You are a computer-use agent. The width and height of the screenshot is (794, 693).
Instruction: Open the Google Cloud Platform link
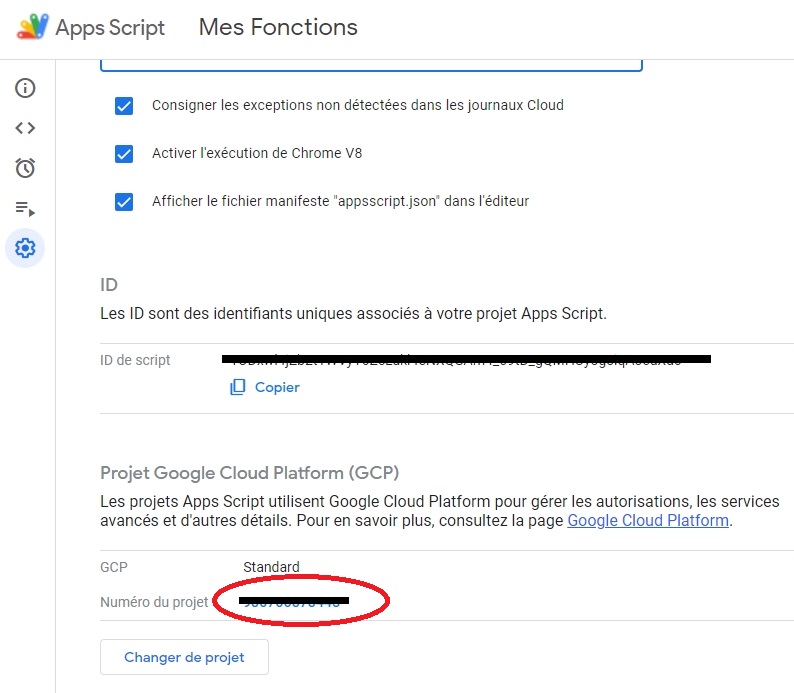(648, 520)
